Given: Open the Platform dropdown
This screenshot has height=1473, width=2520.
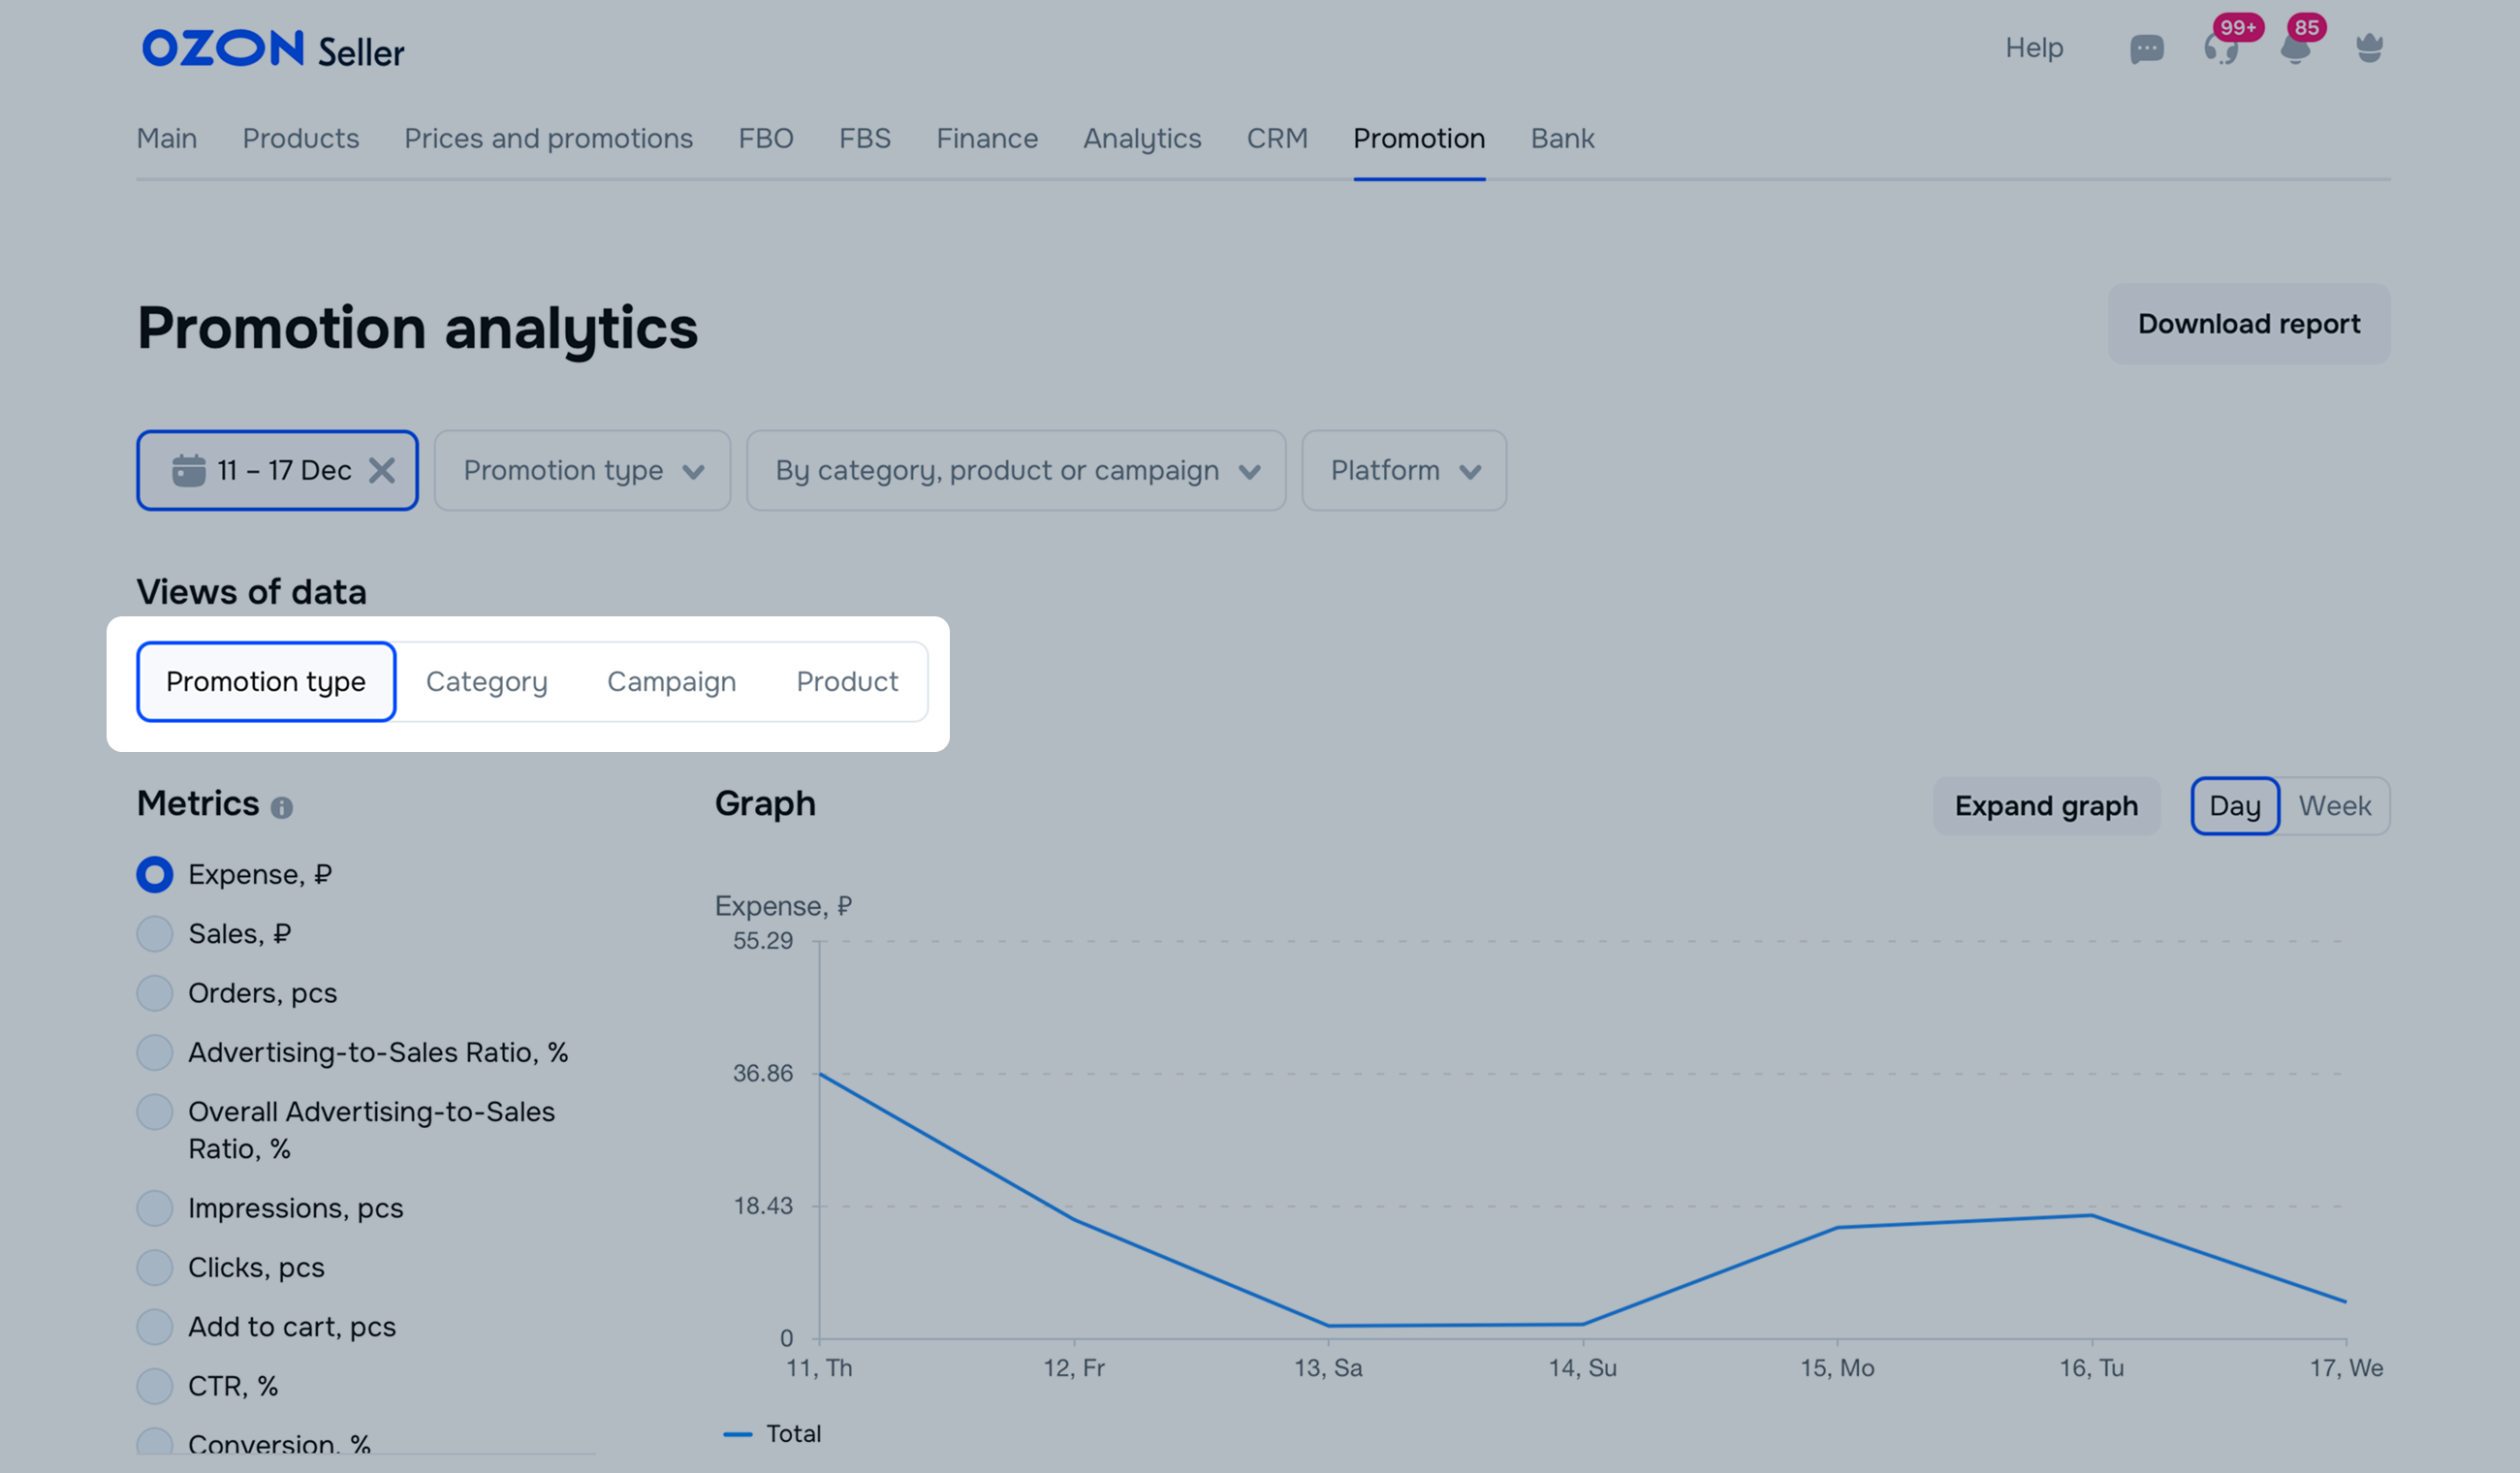Looking at the screenshot, I should tap(1403, 470).
